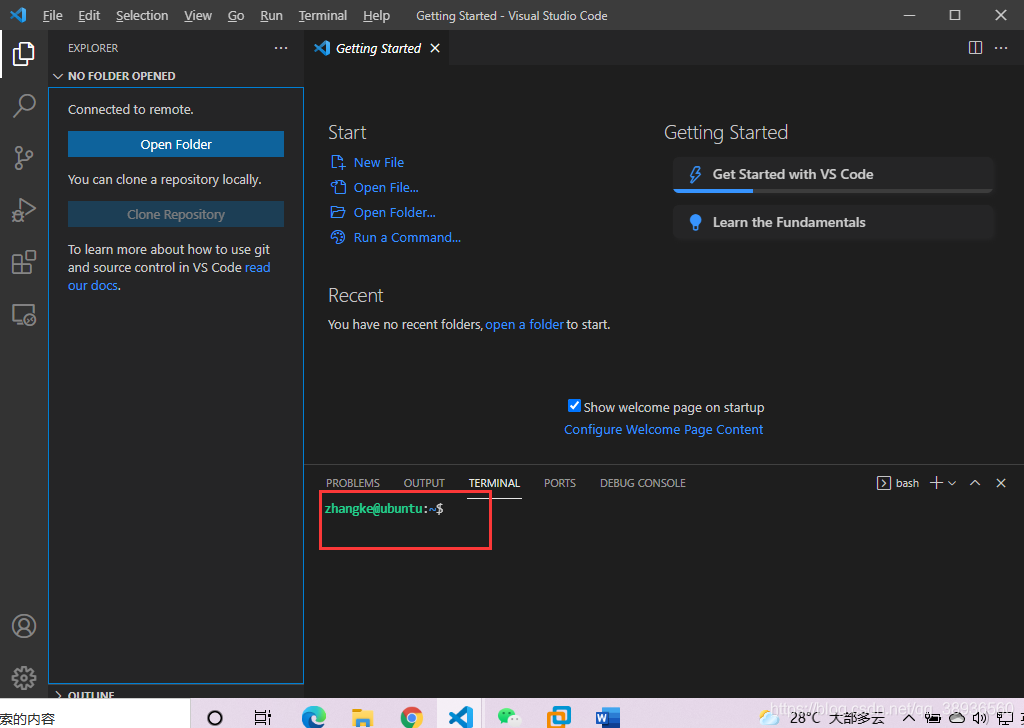
Task: Open the File menu
Action: [52, 15]
